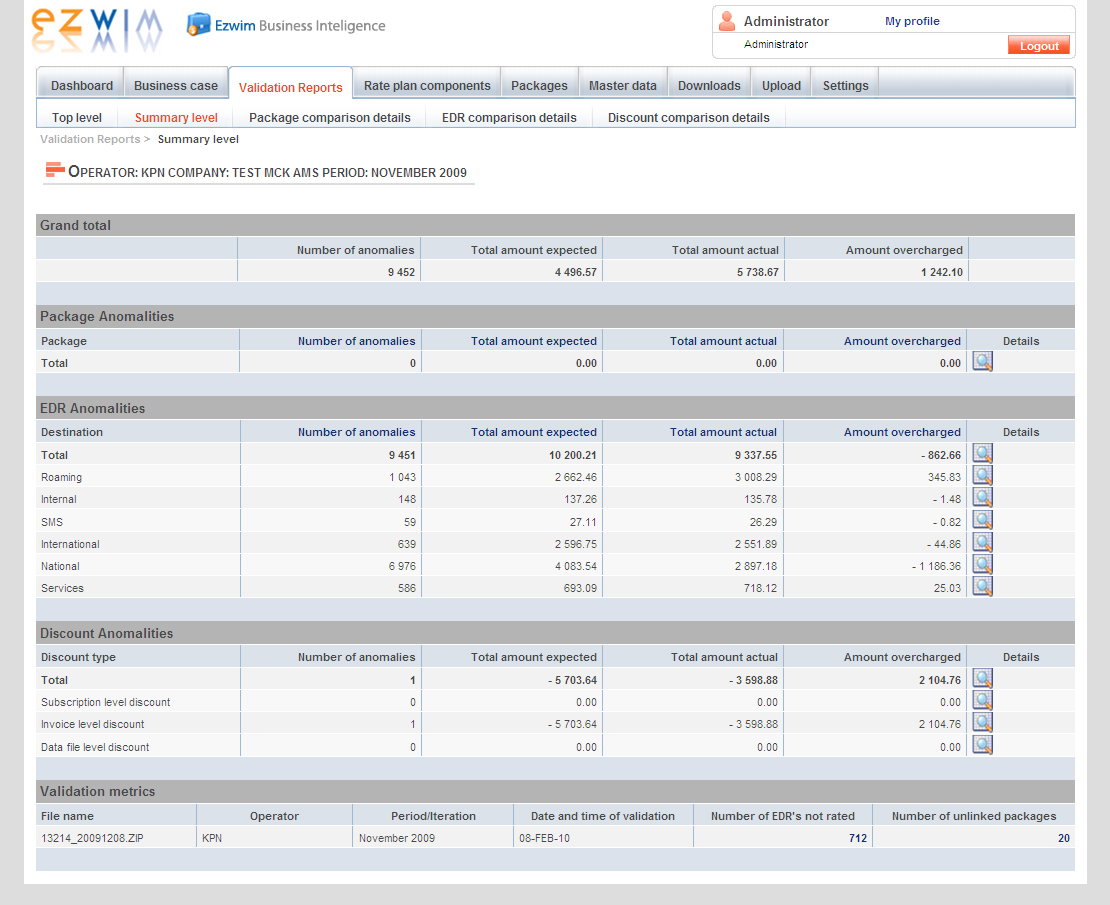
Task: Go to the Master data tab
Action: [622, 86]
